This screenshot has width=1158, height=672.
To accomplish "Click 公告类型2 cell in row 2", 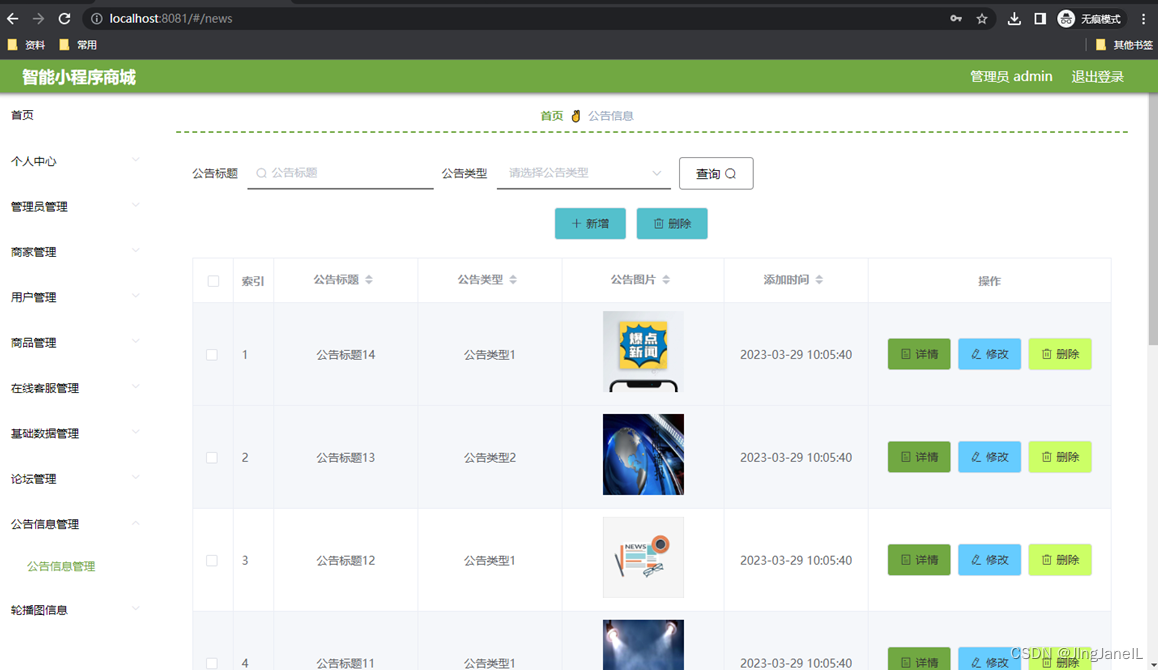I will click(x=490, y=458).
